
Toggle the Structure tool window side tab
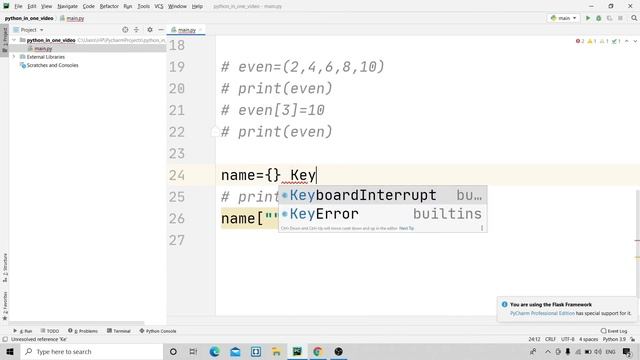click(x=4, y=268)
